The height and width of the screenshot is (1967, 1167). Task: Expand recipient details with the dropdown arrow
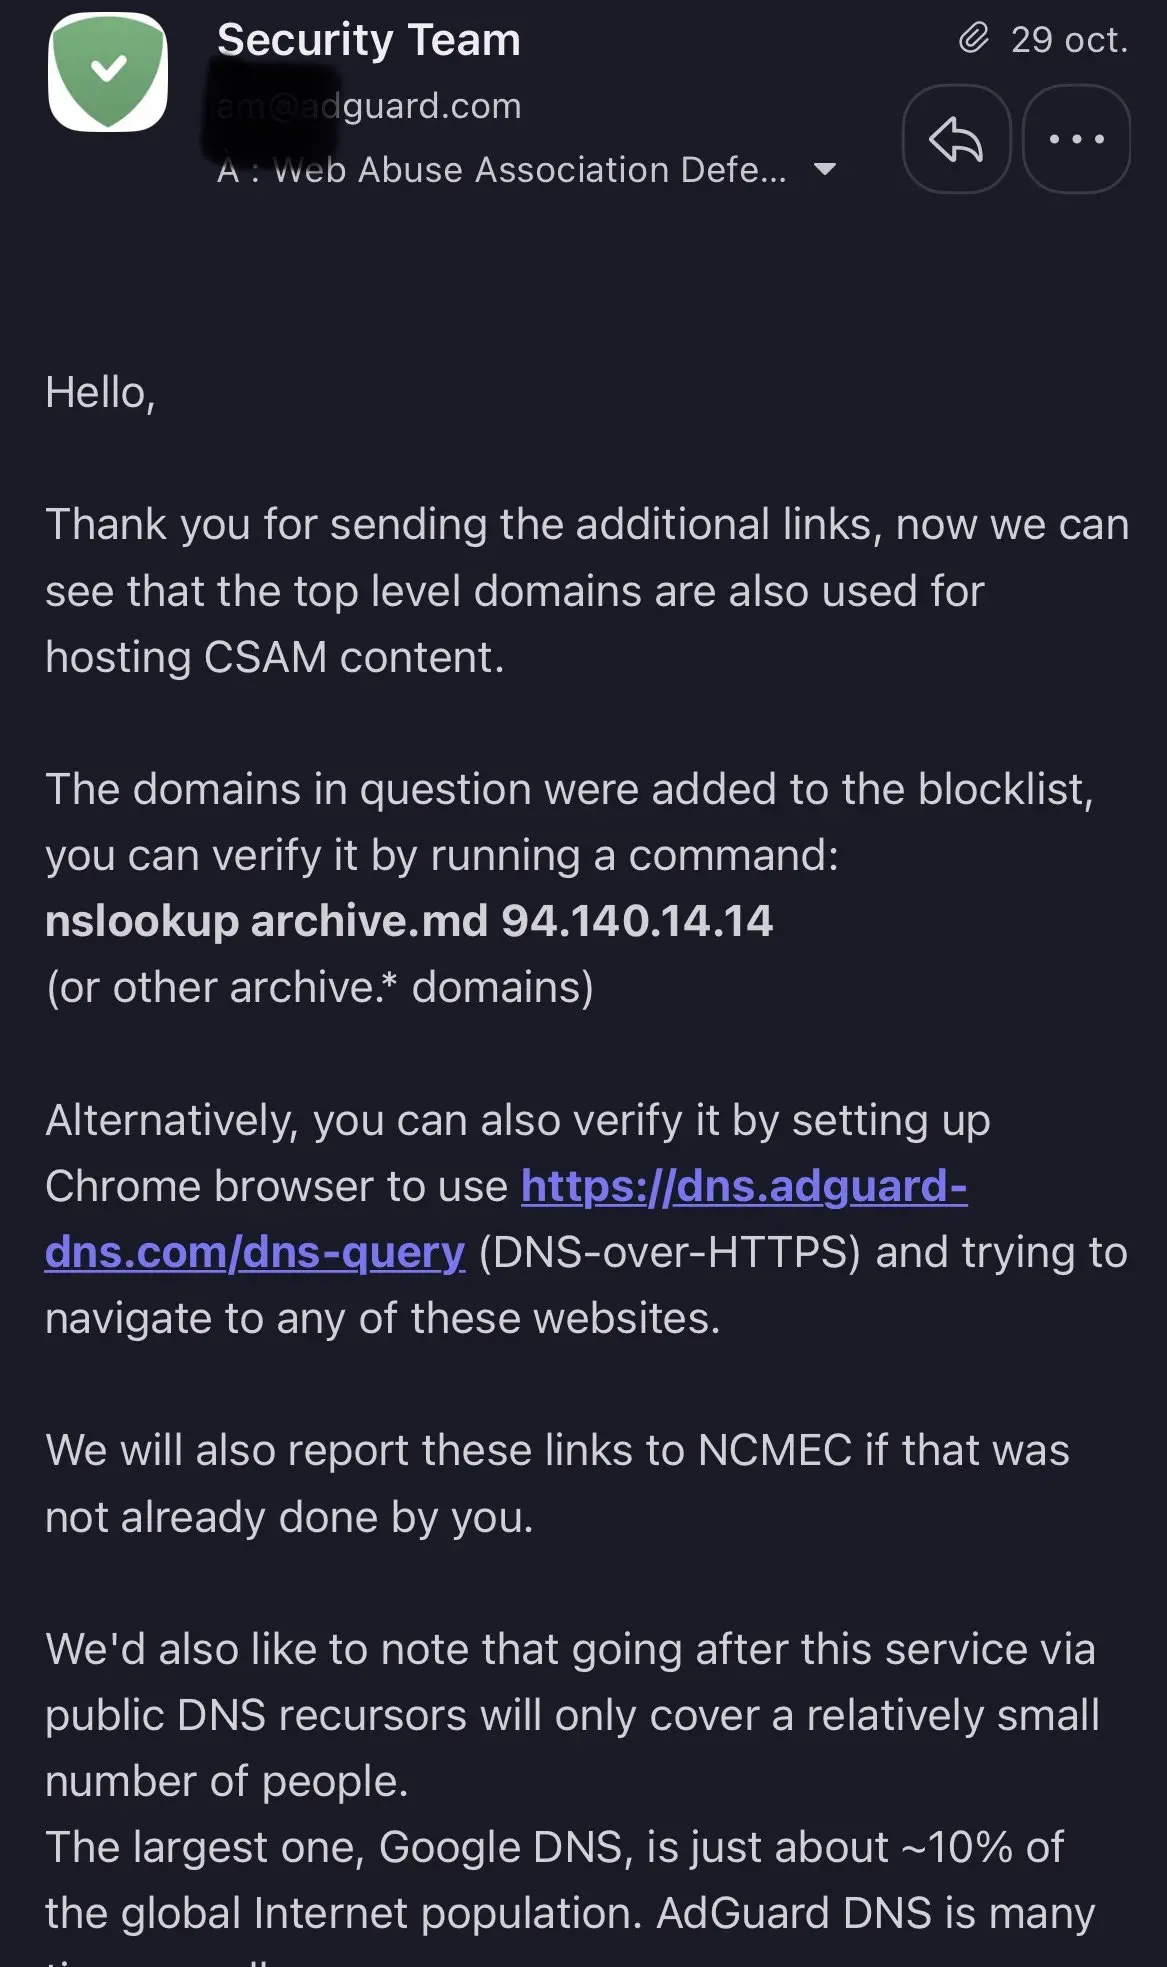pos(825,169)
